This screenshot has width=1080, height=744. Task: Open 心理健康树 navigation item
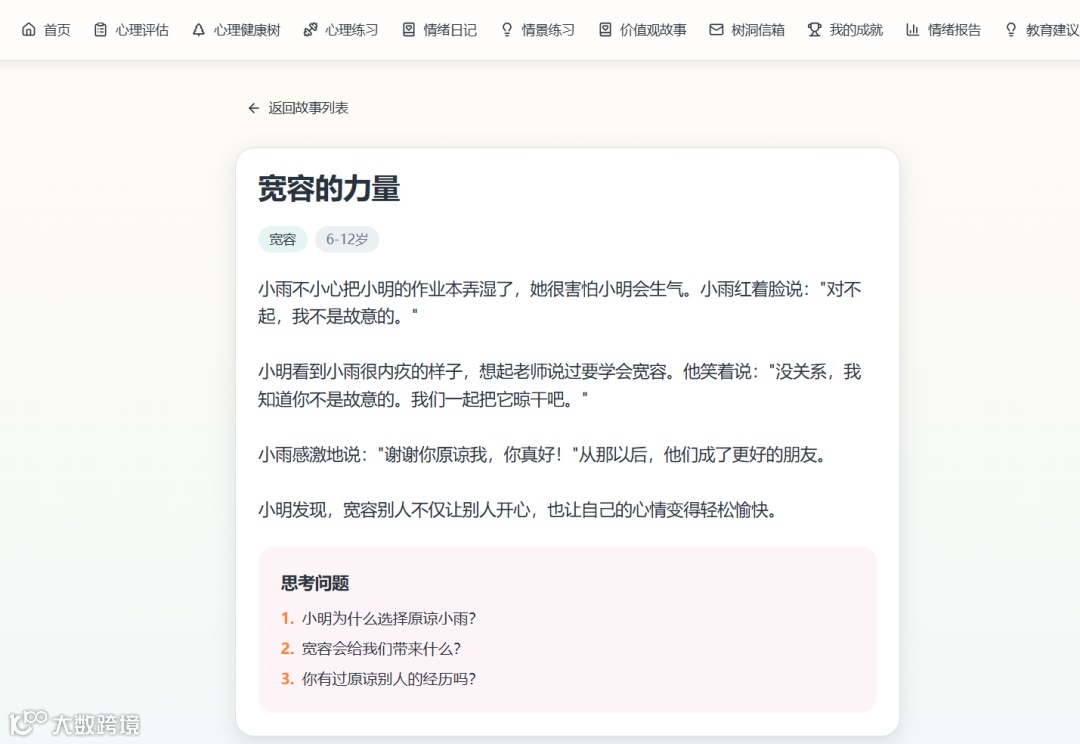click(236, 30)
